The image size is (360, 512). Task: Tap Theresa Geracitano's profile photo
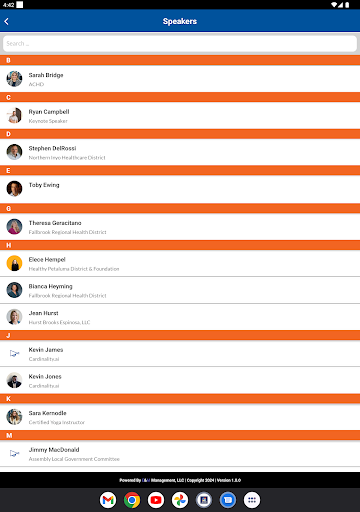point(14,227)
